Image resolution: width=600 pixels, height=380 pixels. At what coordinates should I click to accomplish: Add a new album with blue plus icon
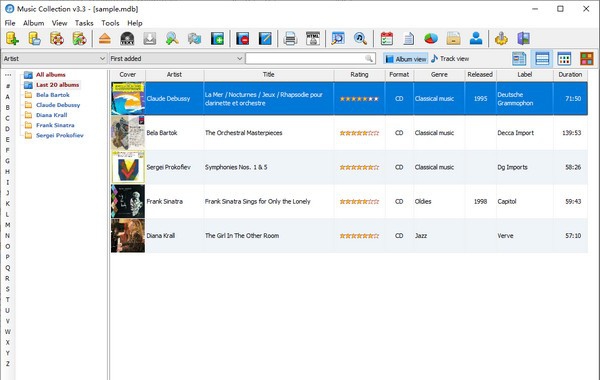pos(217,39)
